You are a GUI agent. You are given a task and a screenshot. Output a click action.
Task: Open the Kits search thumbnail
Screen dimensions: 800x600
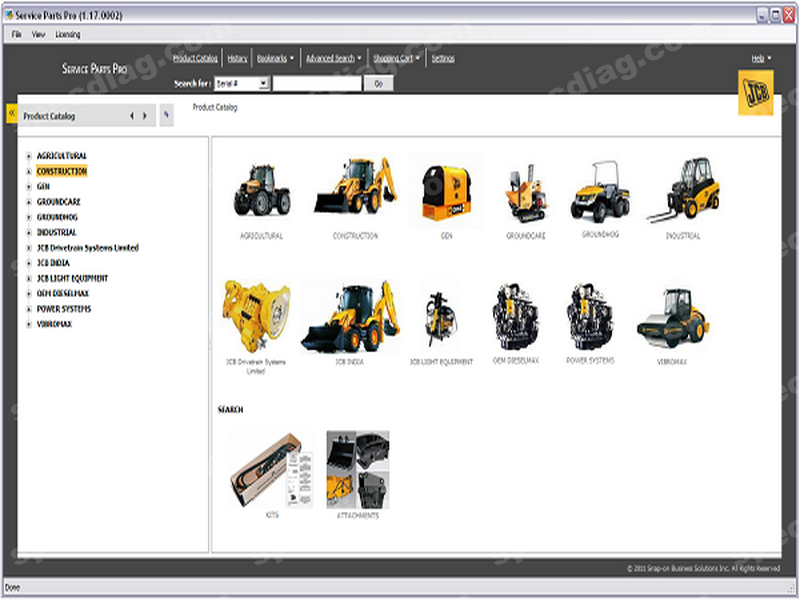click(x=272, y=469)
